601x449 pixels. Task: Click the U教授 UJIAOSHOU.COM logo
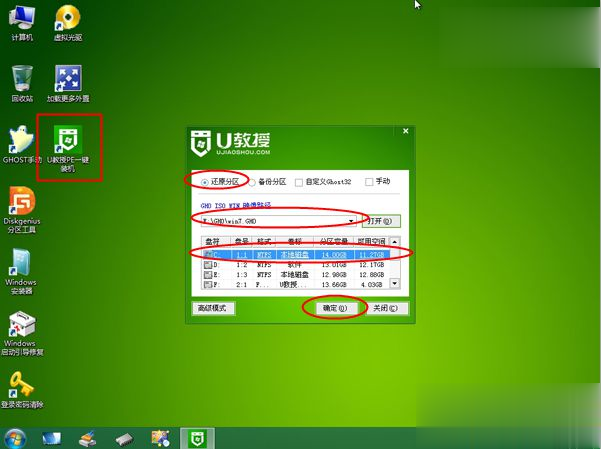point(230,143)
